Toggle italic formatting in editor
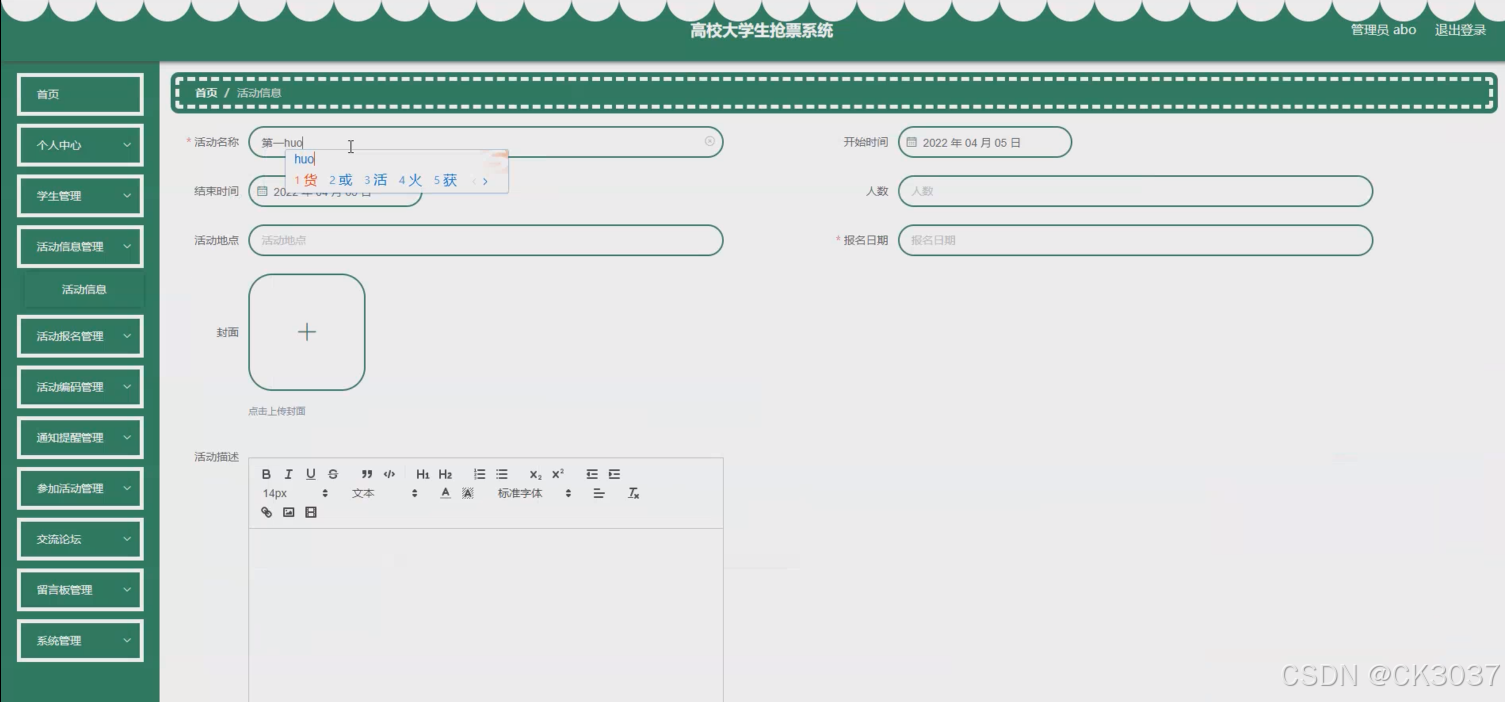 (x=288, y=474)
